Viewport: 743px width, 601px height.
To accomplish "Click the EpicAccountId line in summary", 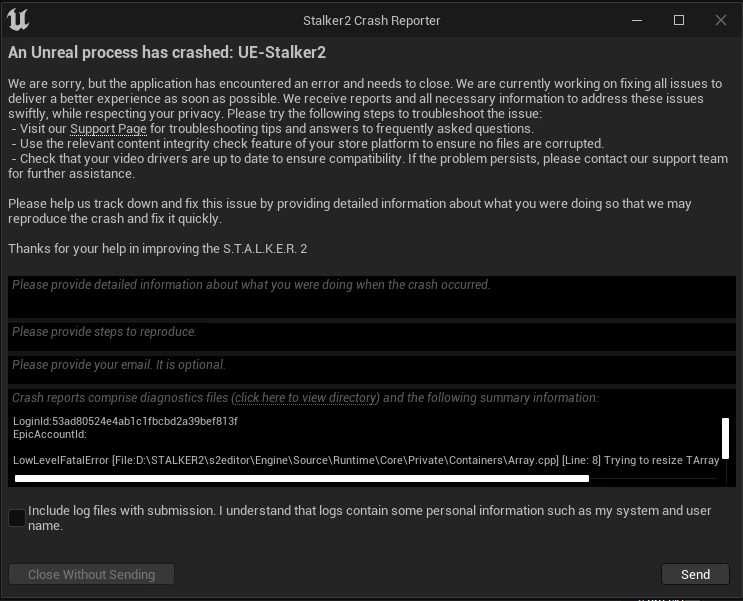I will click(x=50, y=434).
